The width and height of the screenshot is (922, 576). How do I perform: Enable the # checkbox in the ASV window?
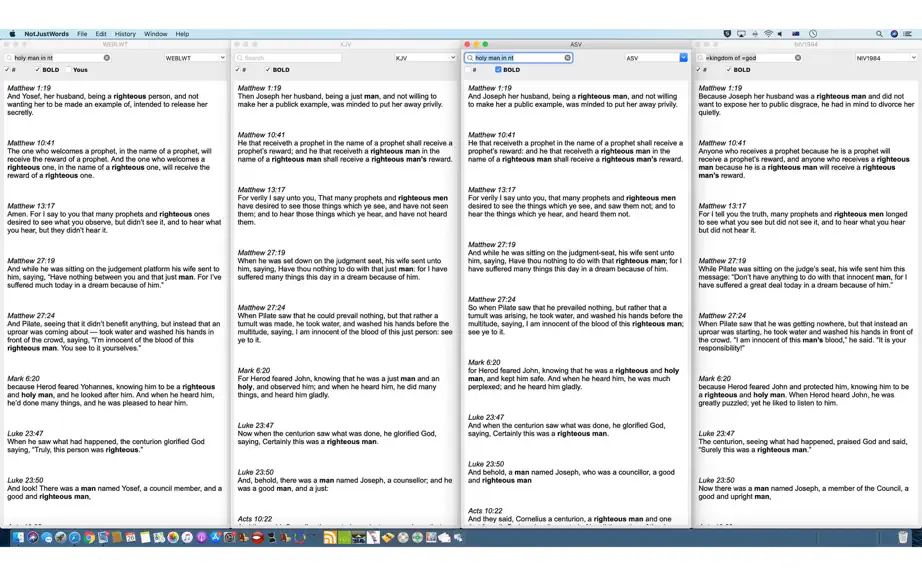(468, 69)
